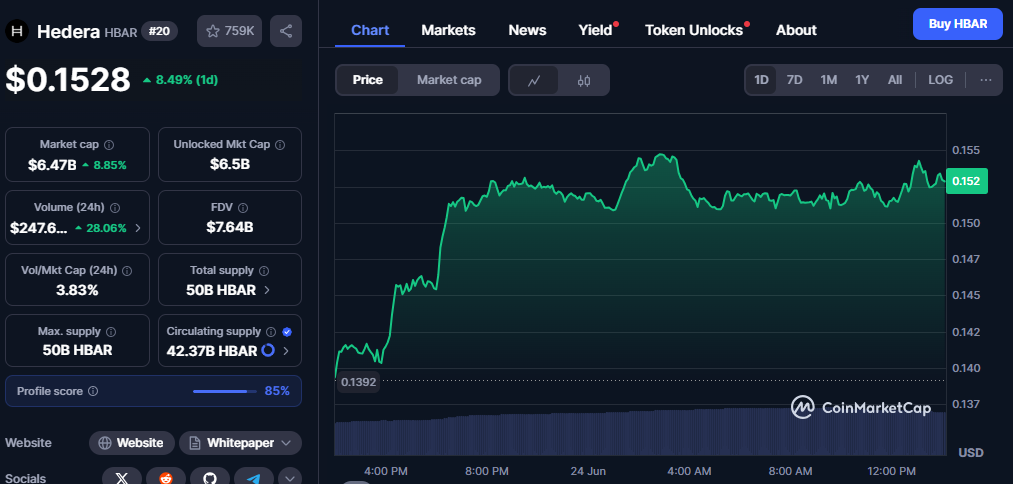
Task: Click the $0.1528 price text
Action: click(x=68, y=80)
